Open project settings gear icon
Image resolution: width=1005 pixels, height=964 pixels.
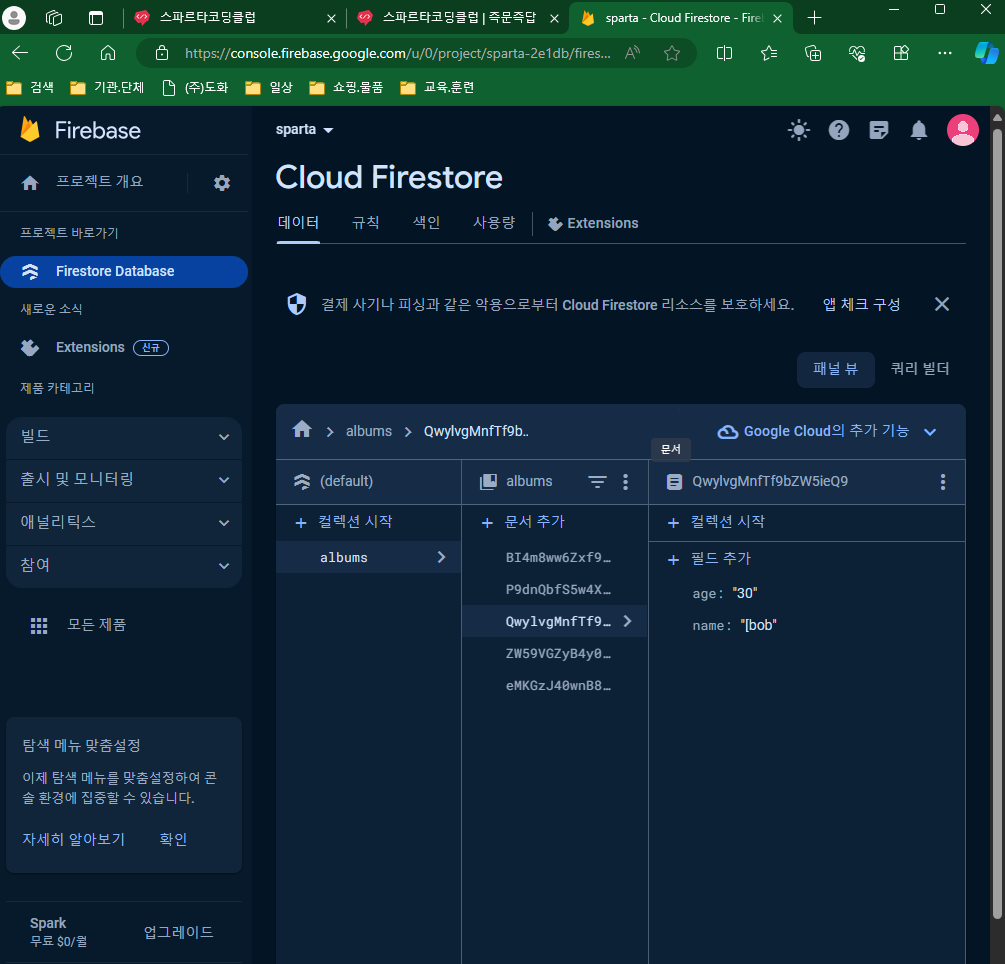point(222,183)
